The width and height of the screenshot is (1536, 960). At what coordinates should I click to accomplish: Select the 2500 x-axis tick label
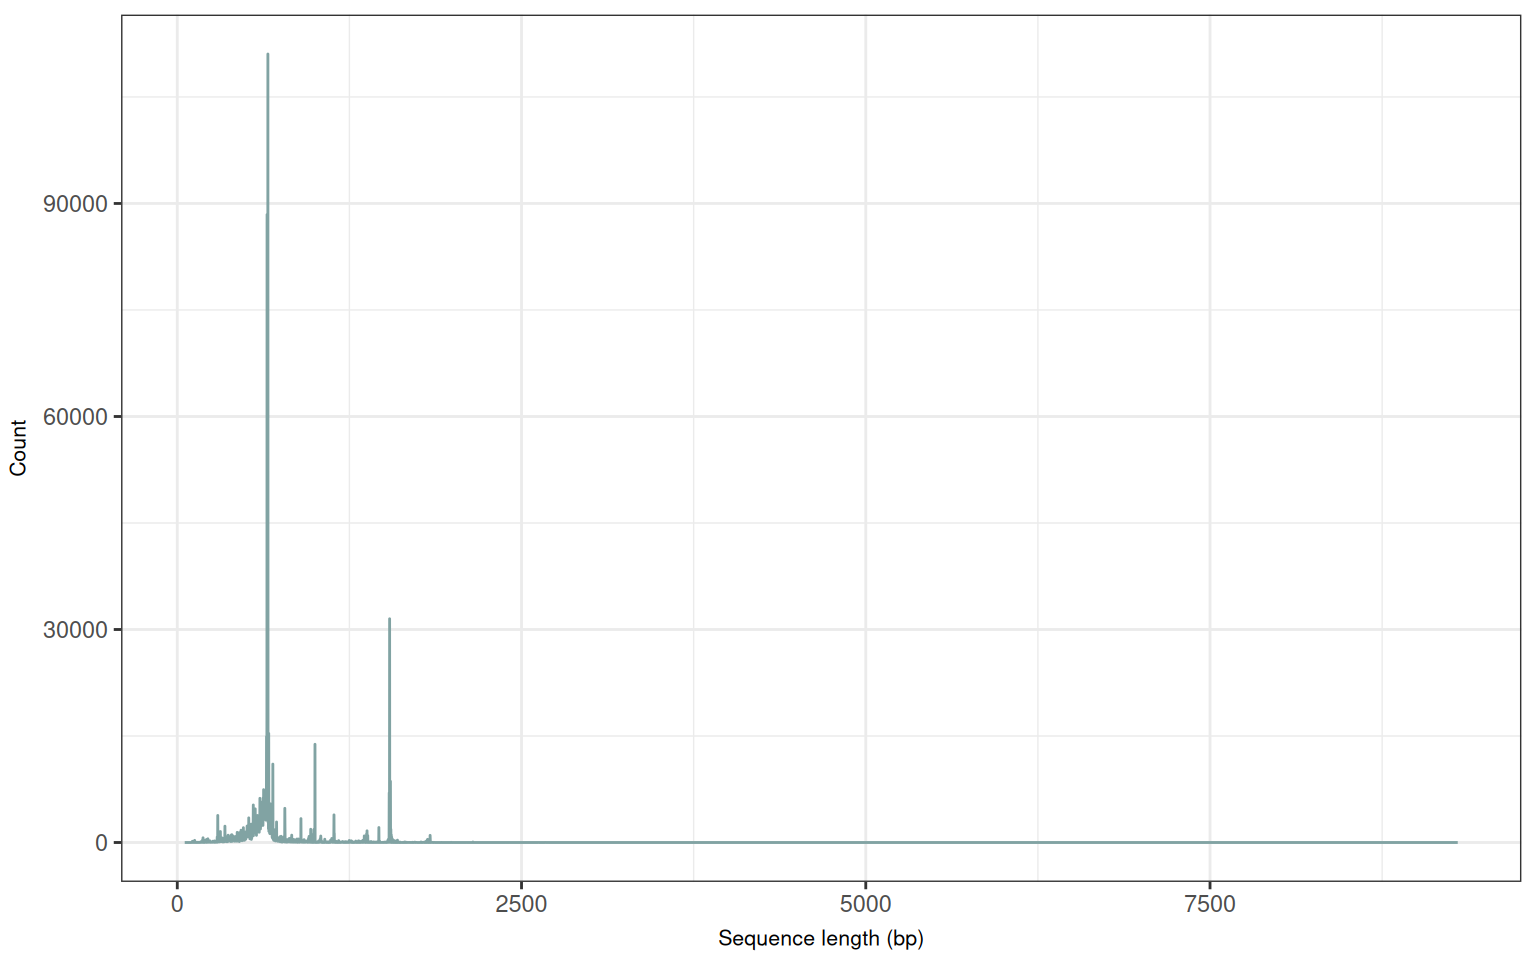click(x=521, y=905)
